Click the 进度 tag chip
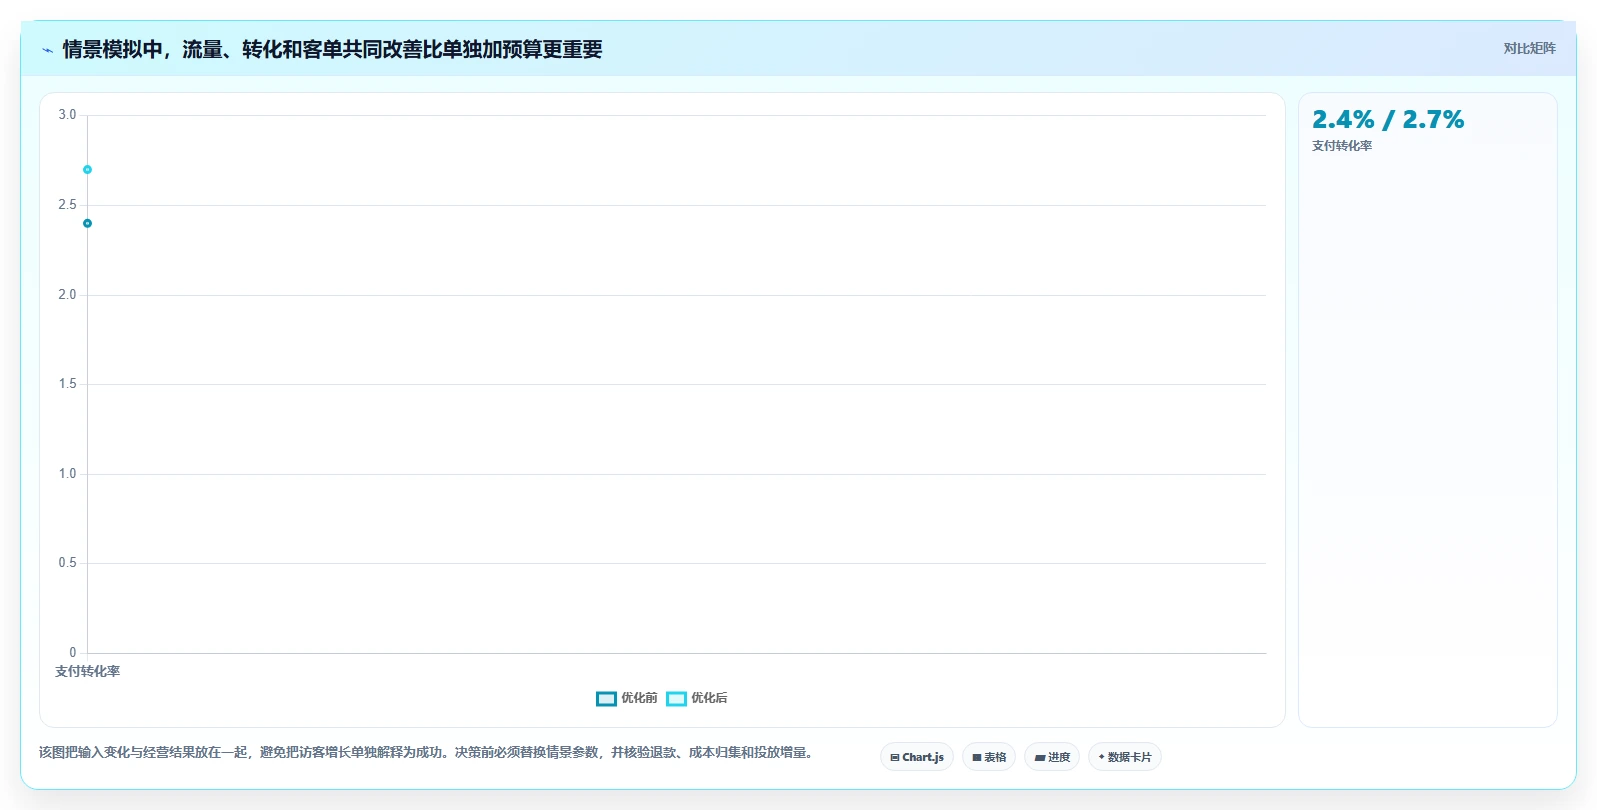 (x=1052, y=757)
